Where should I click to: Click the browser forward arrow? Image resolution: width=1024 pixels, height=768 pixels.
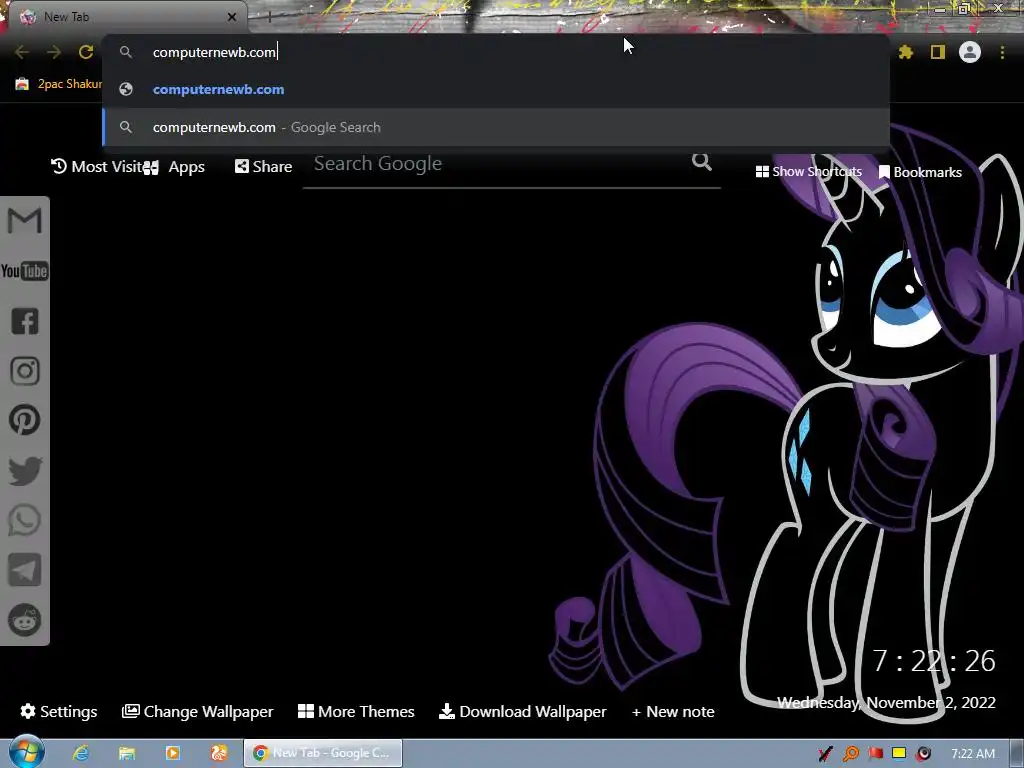point(54,52)
